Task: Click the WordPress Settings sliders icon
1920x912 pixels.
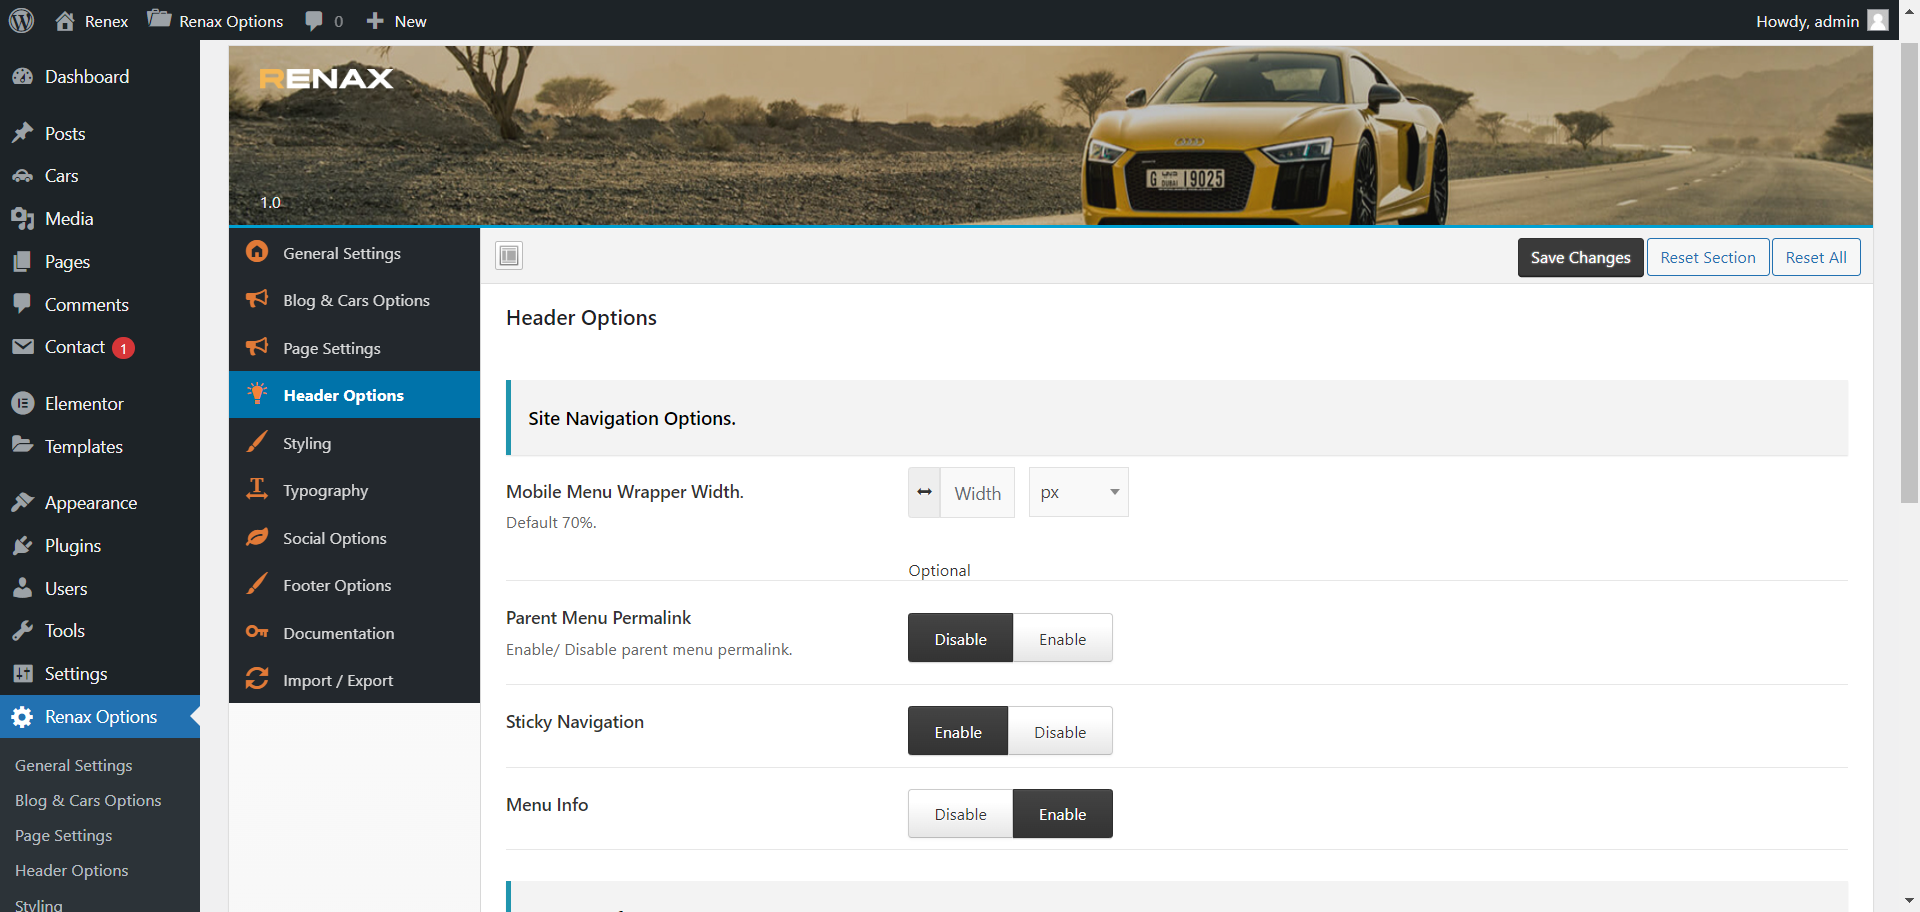Action: coord(22,673)
